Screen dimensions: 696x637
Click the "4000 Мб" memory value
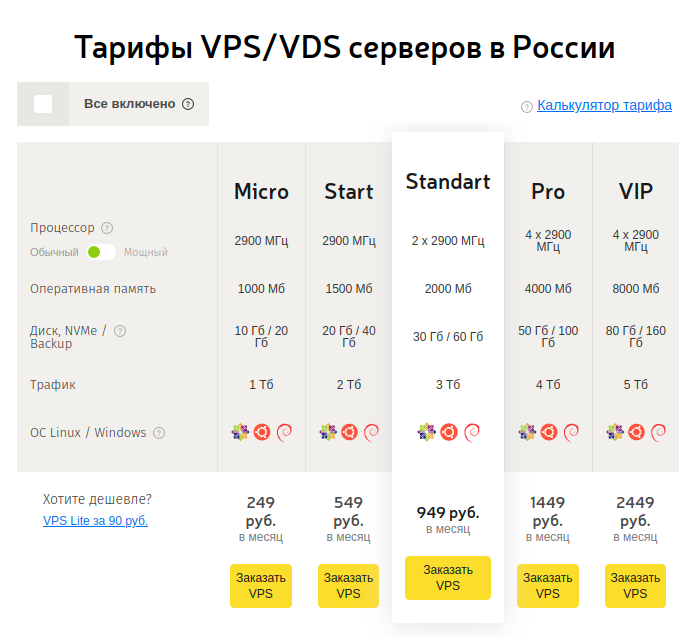pos(548,289)
